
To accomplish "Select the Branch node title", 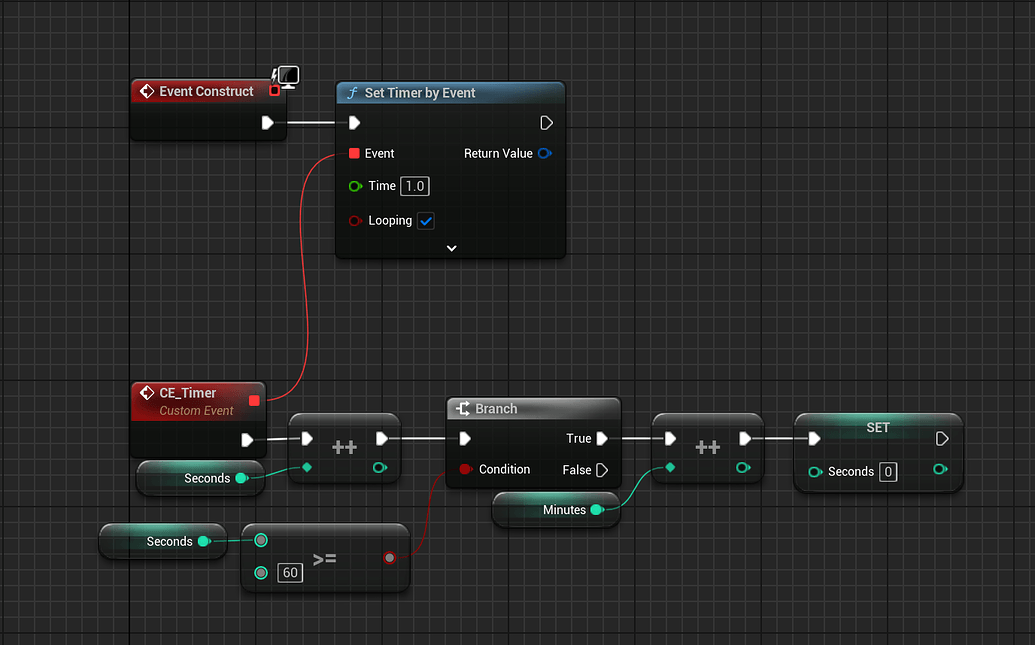I will tap(496, 409).
